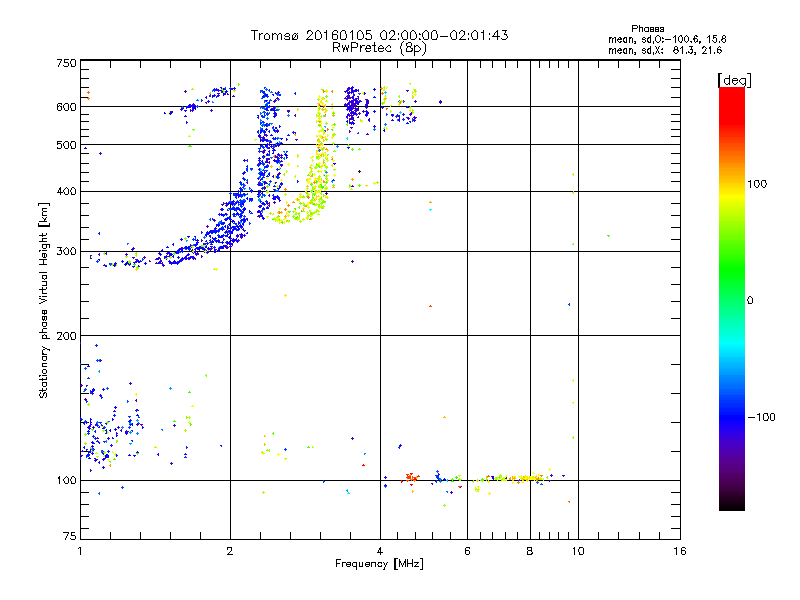Click the 'mean, sd,X: 81.3, 21.6' statistic line
The width and height of the screenshot is (800, 600).
tap(665, 50)
